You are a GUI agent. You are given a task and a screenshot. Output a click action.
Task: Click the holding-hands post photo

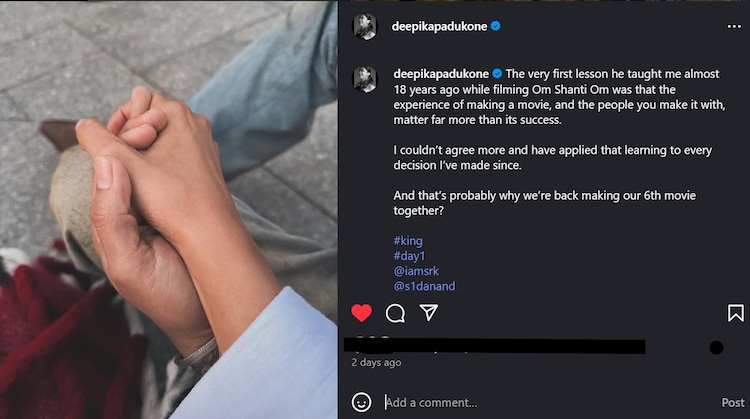[x=168, y=209]
